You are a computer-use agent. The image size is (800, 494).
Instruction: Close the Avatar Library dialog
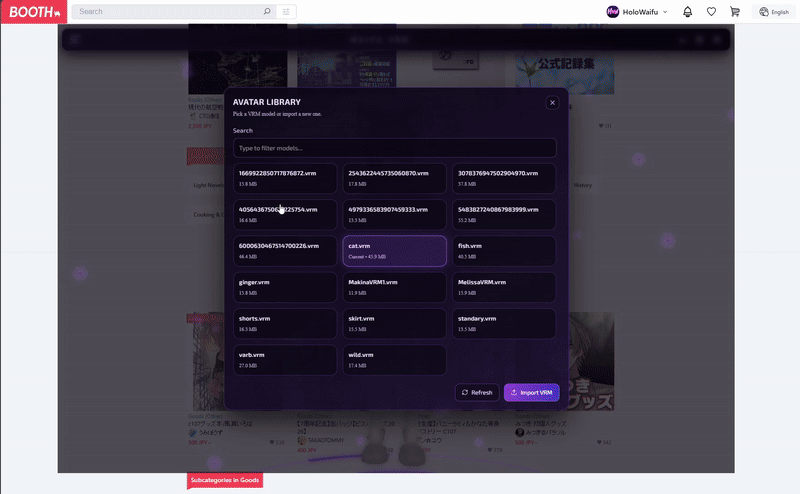click(x=552, y=103)
